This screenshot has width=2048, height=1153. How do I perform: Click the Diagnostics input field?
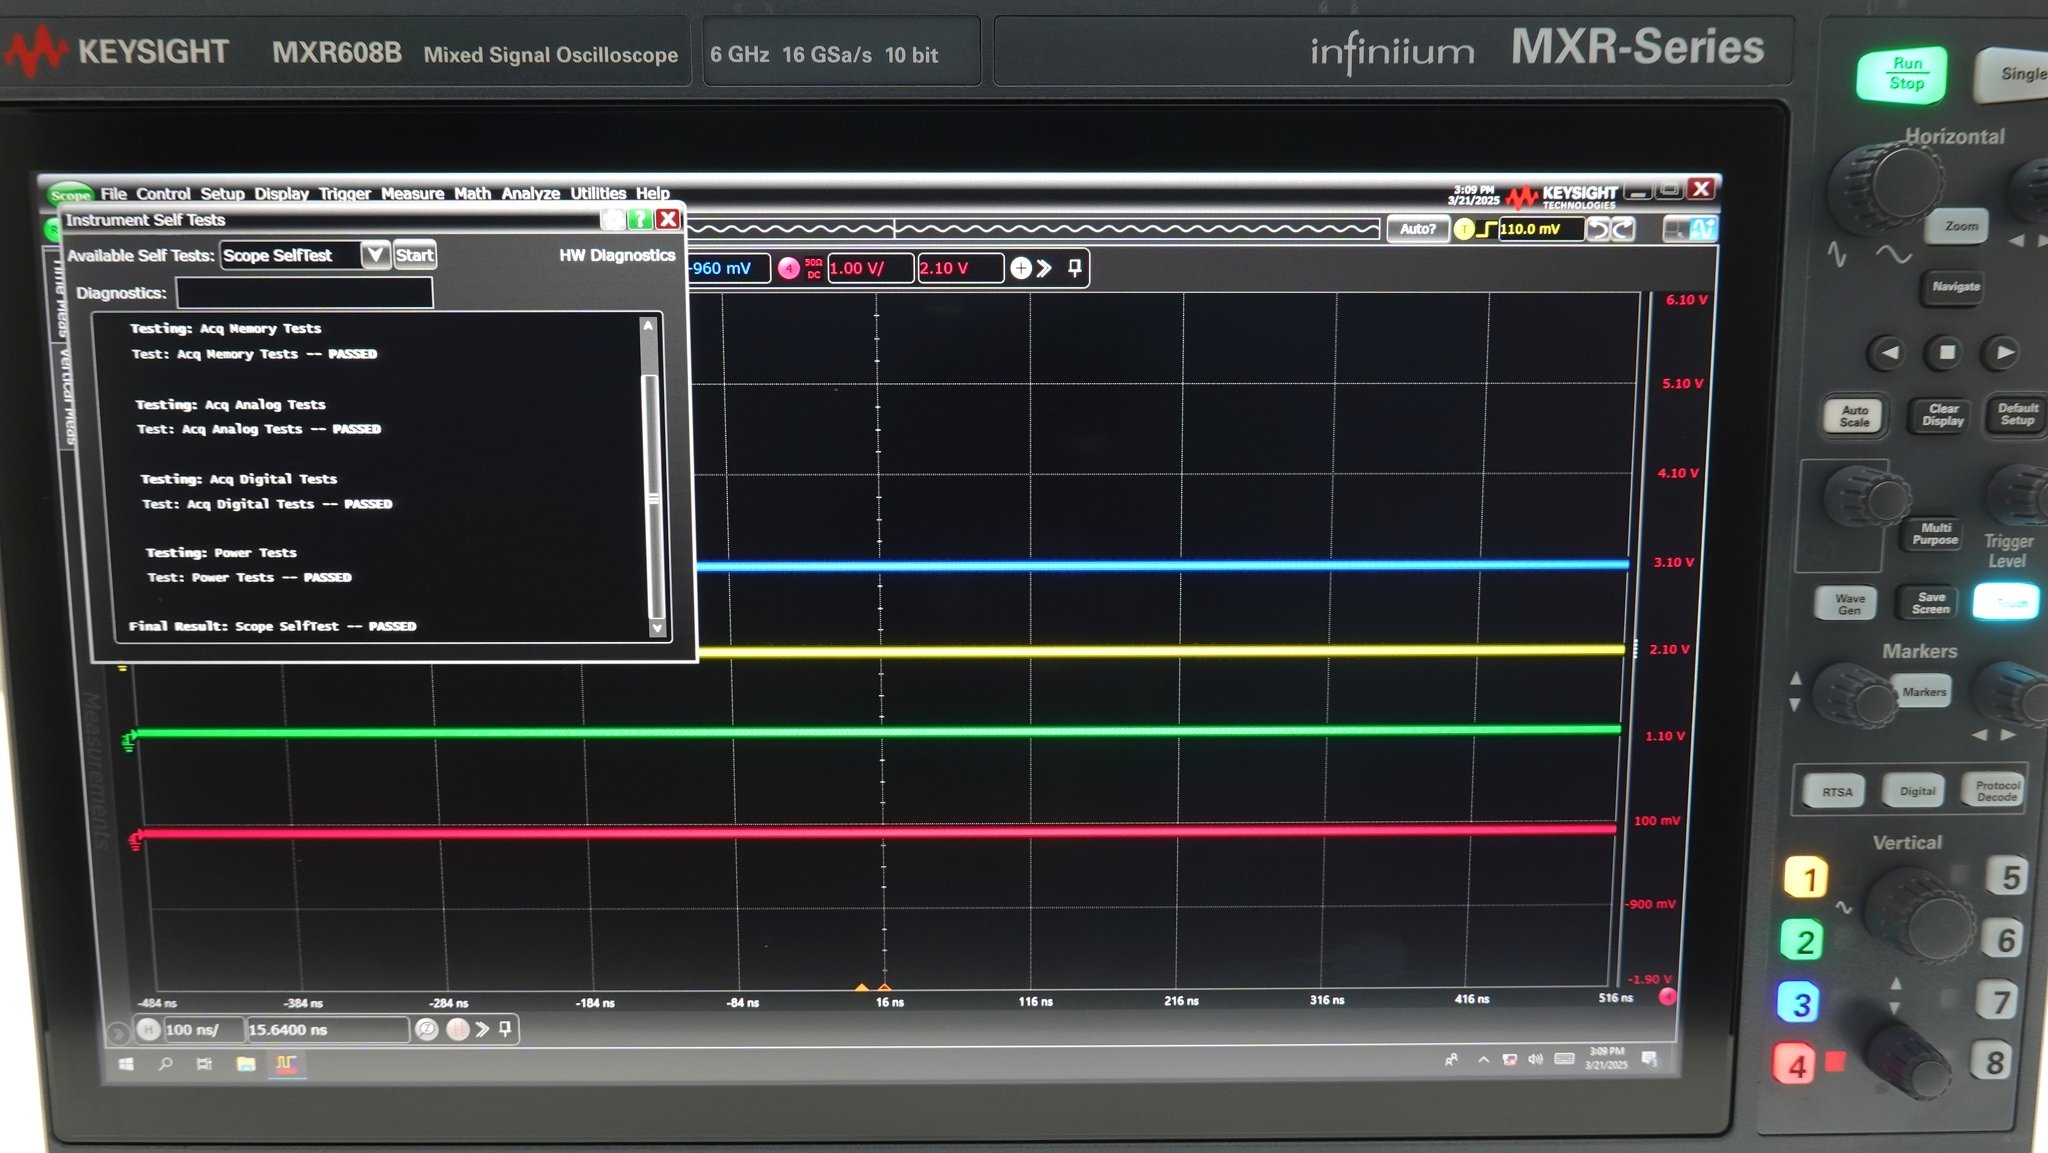click(304, 293)
